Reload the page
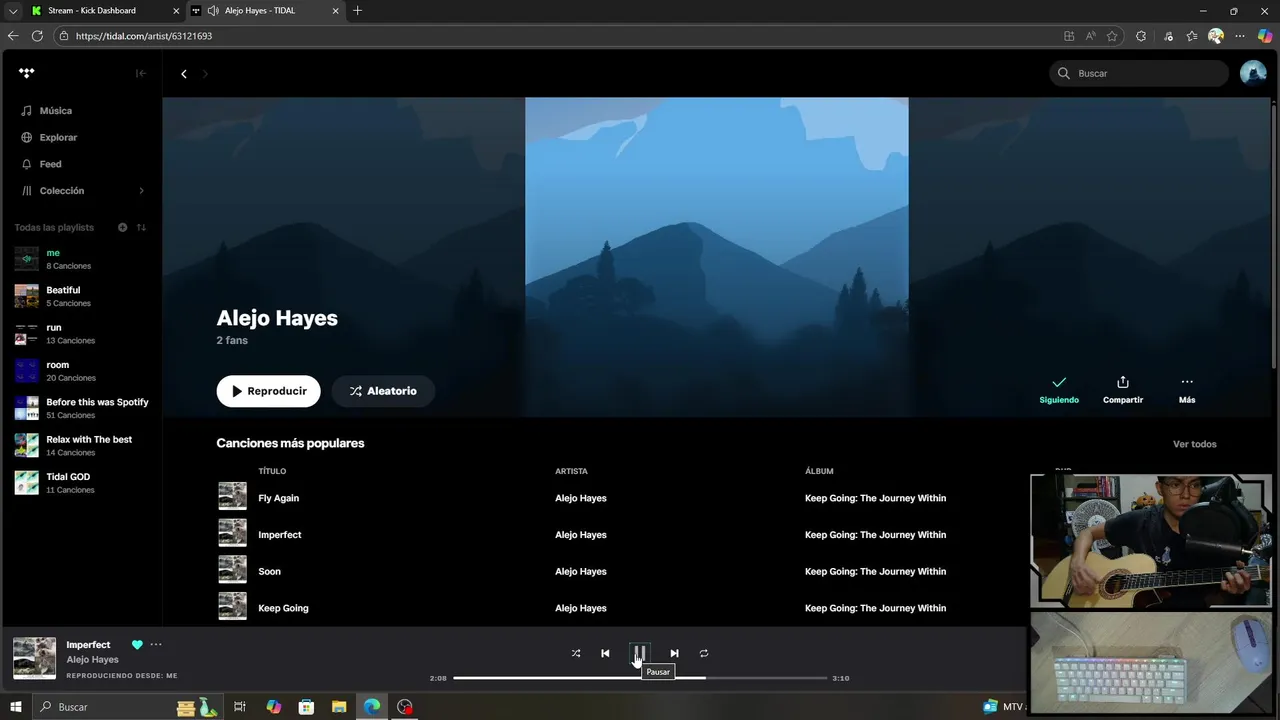 (37, 36)
